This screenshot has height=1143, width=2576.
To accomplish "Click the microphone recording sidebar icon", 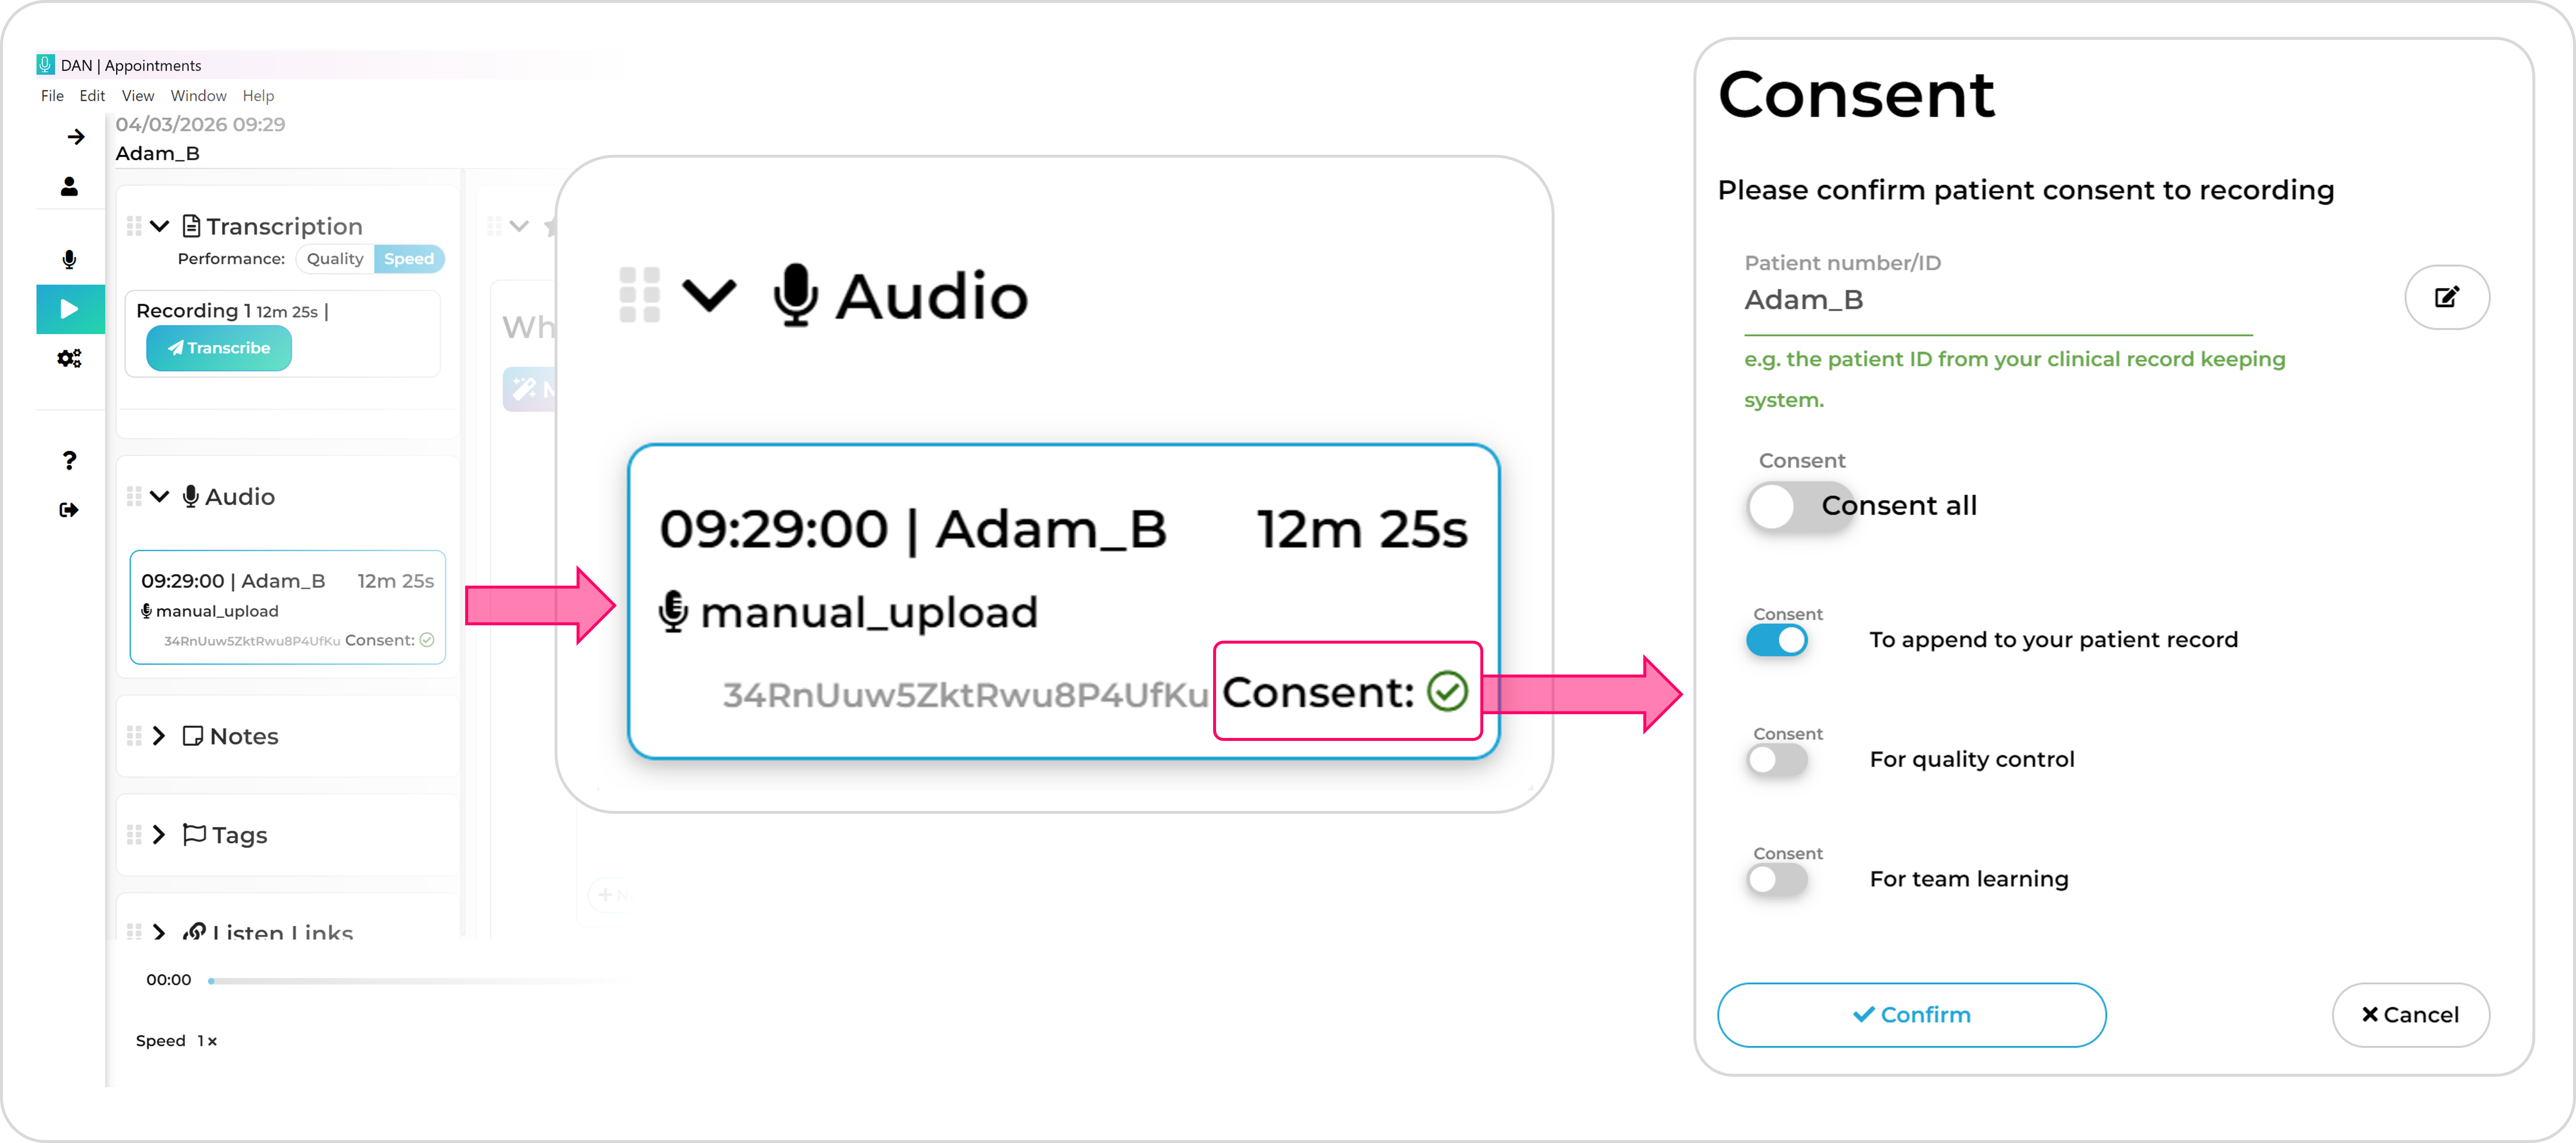I will point(69,260).
